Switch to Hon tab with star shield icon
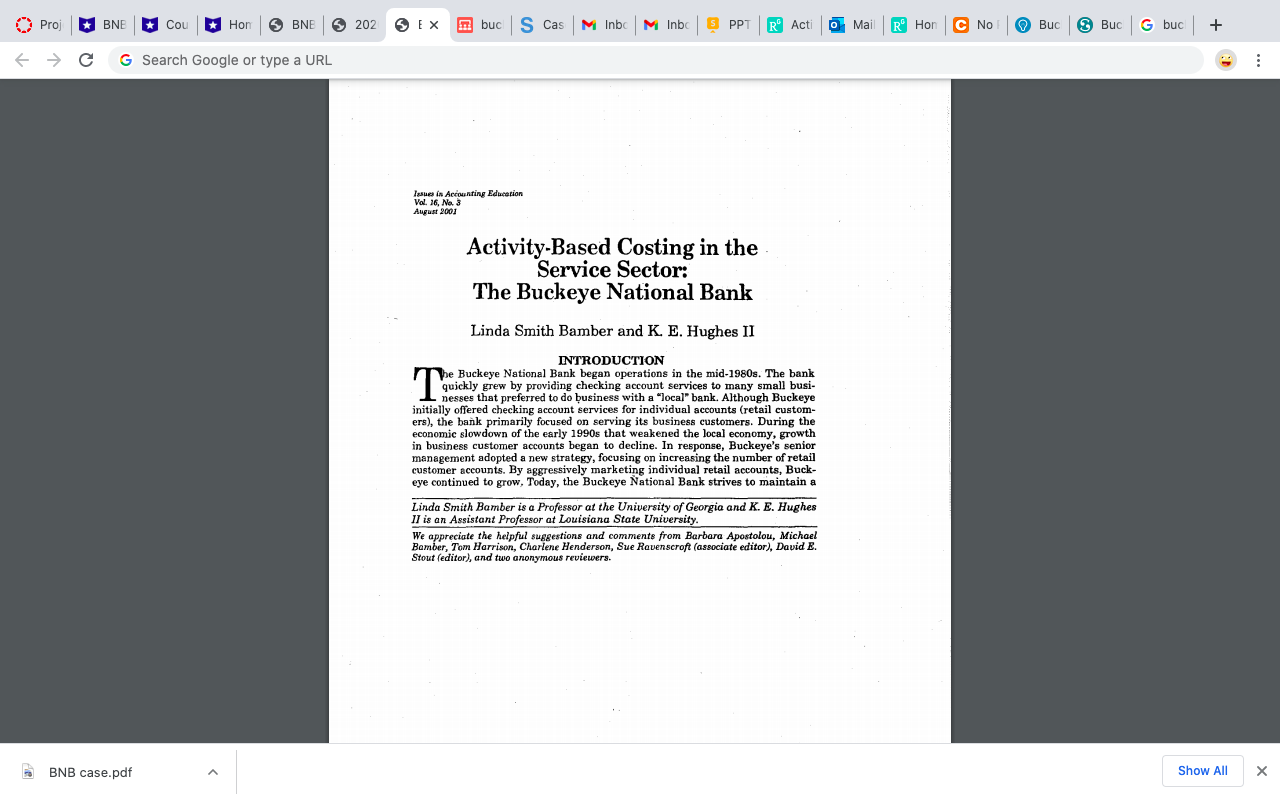This screenshot has width=1280, height=800. 228,25
